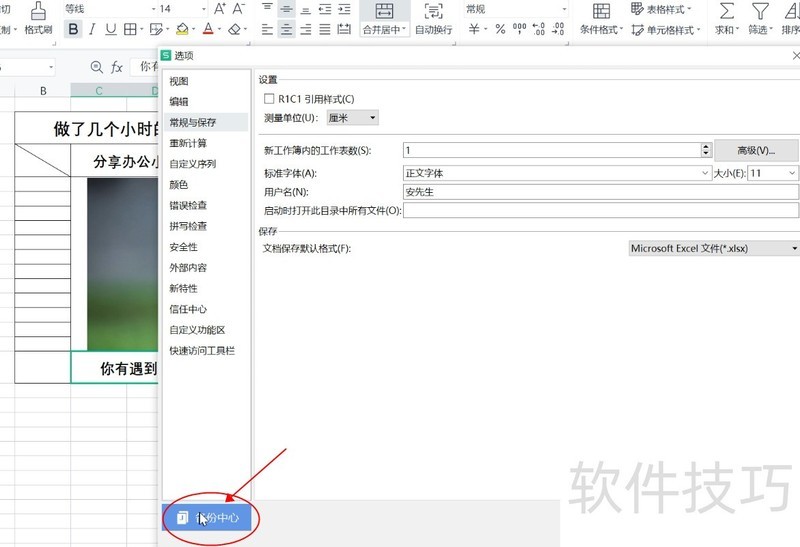Open font size dropdown showing 11
This screenshot has height=547, width=800.
773,173
